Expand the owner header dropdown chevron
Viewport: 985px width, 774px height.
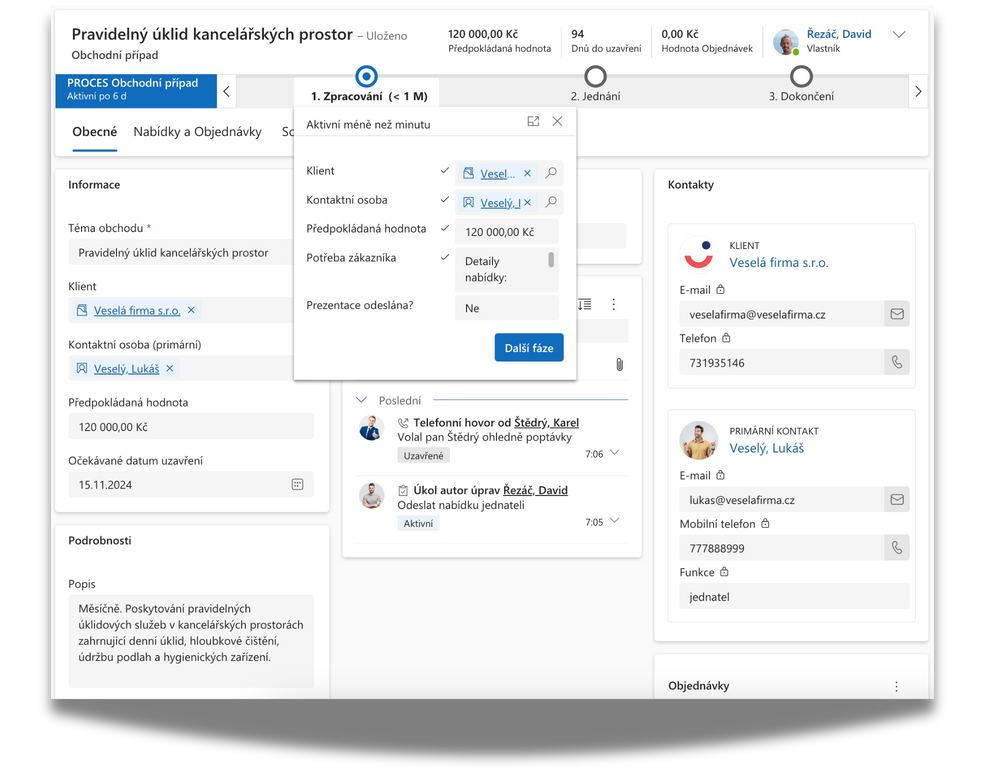tap(899, 35)
